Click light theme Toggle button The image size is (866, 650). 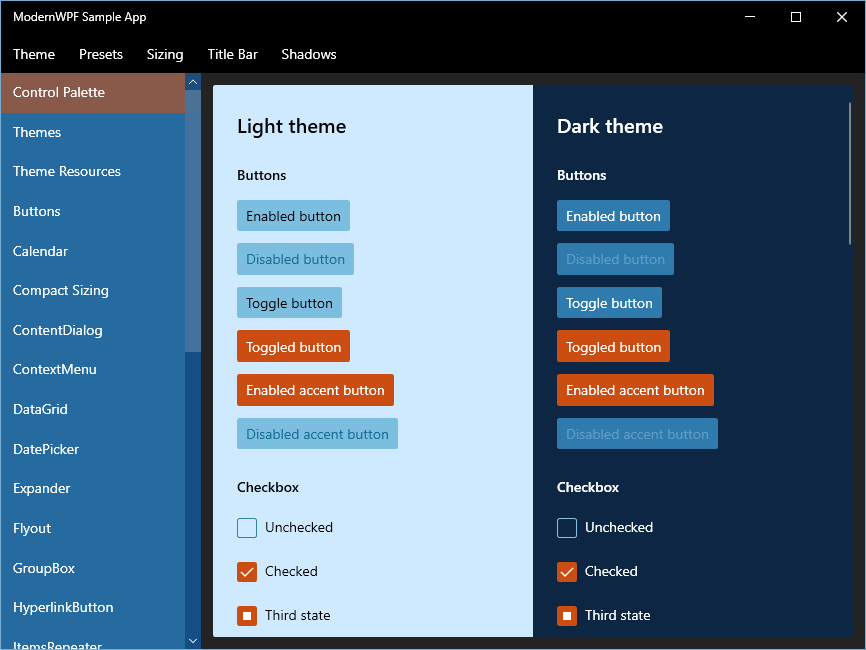point(289,303)
